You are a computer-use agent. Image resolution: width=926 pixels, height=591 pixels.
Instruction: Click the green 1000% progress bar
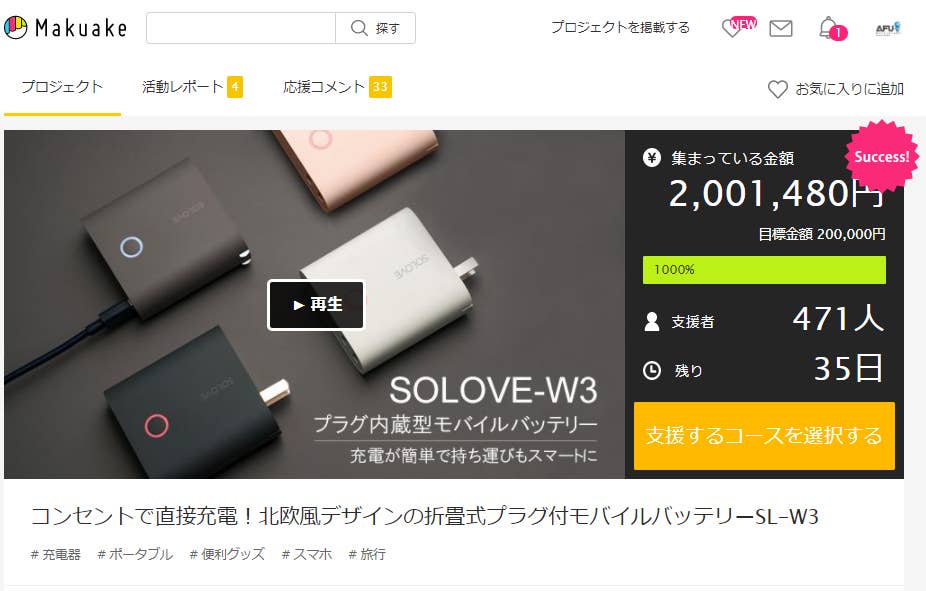click(764, 270)
